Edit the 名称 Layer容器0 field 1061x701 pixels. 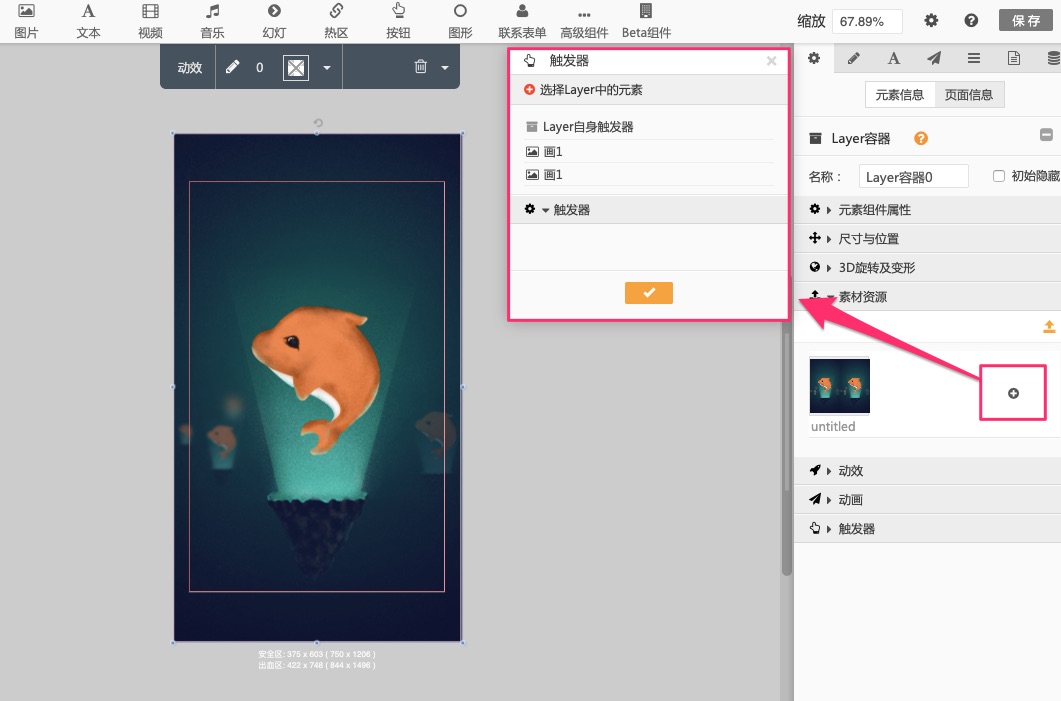point(913,177)
